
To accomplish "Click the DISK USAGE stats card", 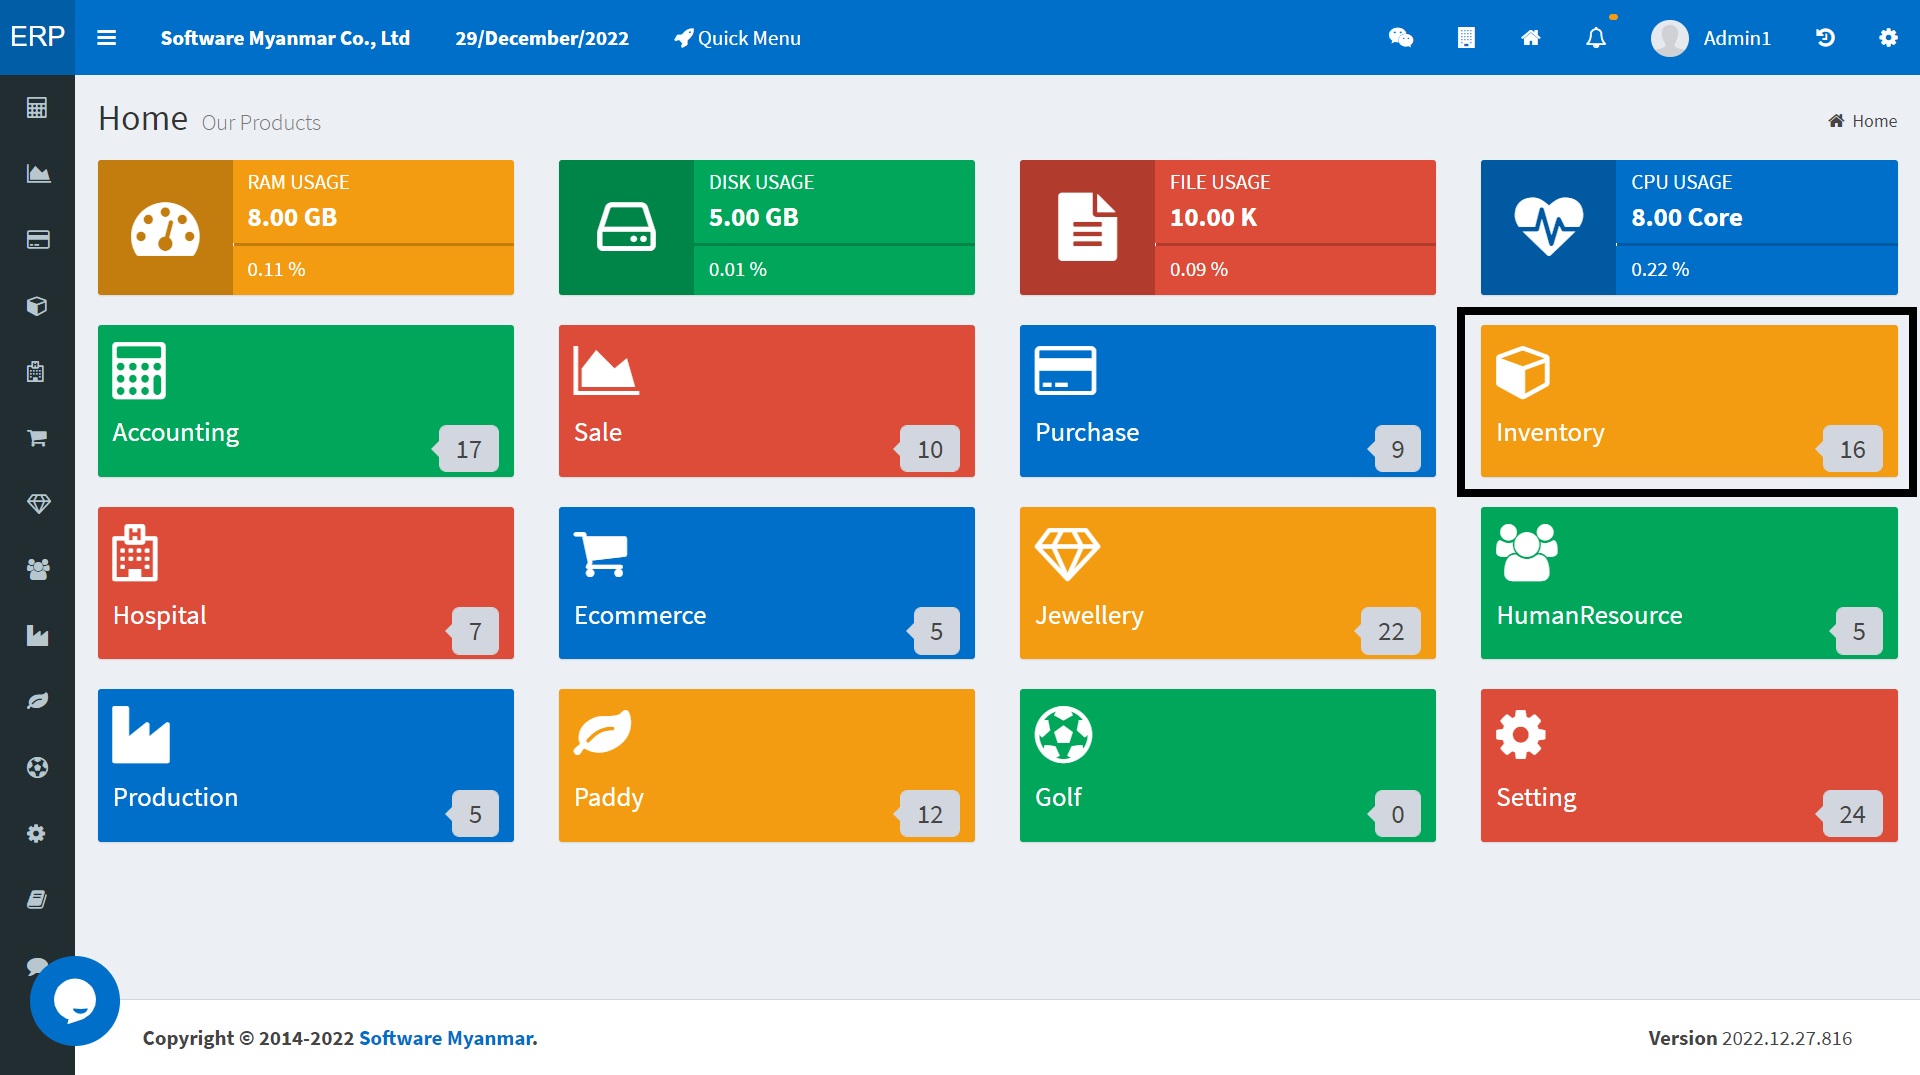I will 767,227.
